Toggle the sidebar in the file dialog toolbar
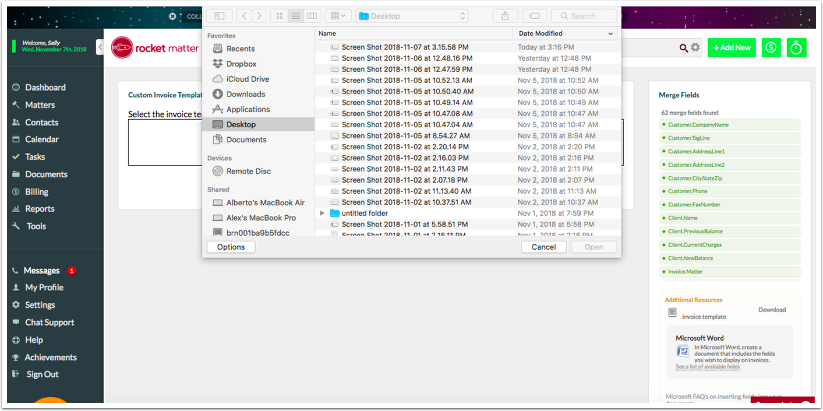823x411 pixels. click(219, 16)
